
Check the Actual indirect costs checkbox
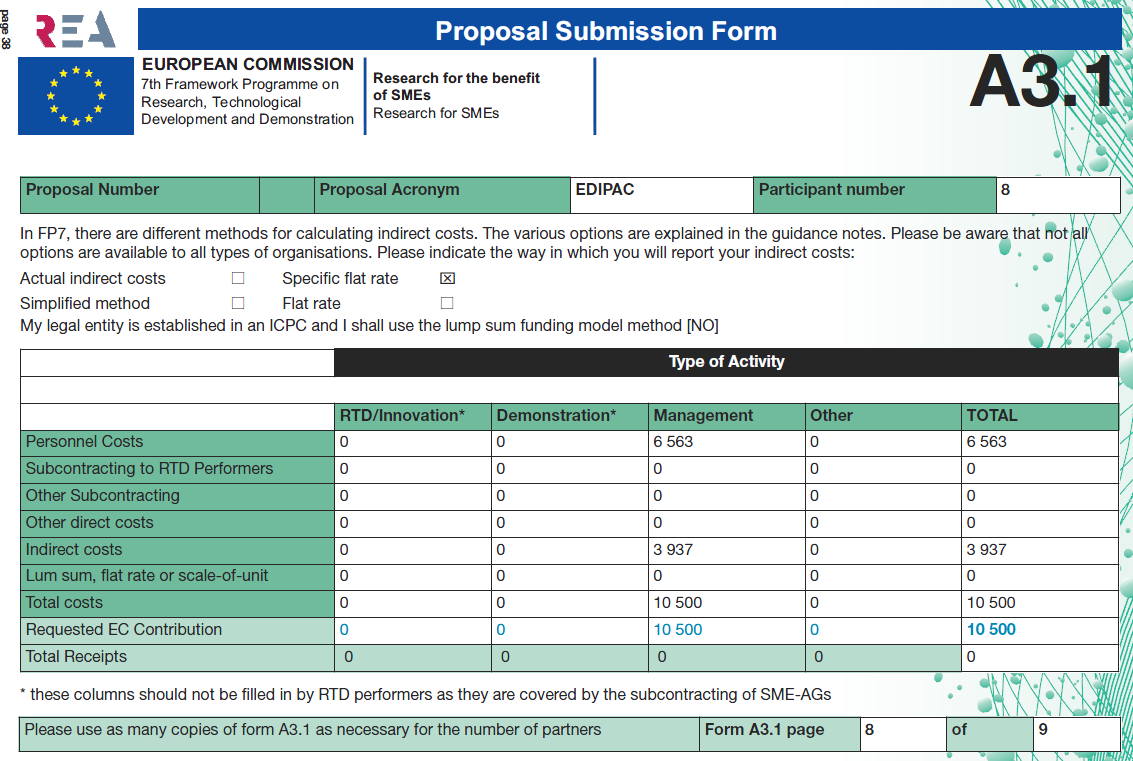[238, 278]
